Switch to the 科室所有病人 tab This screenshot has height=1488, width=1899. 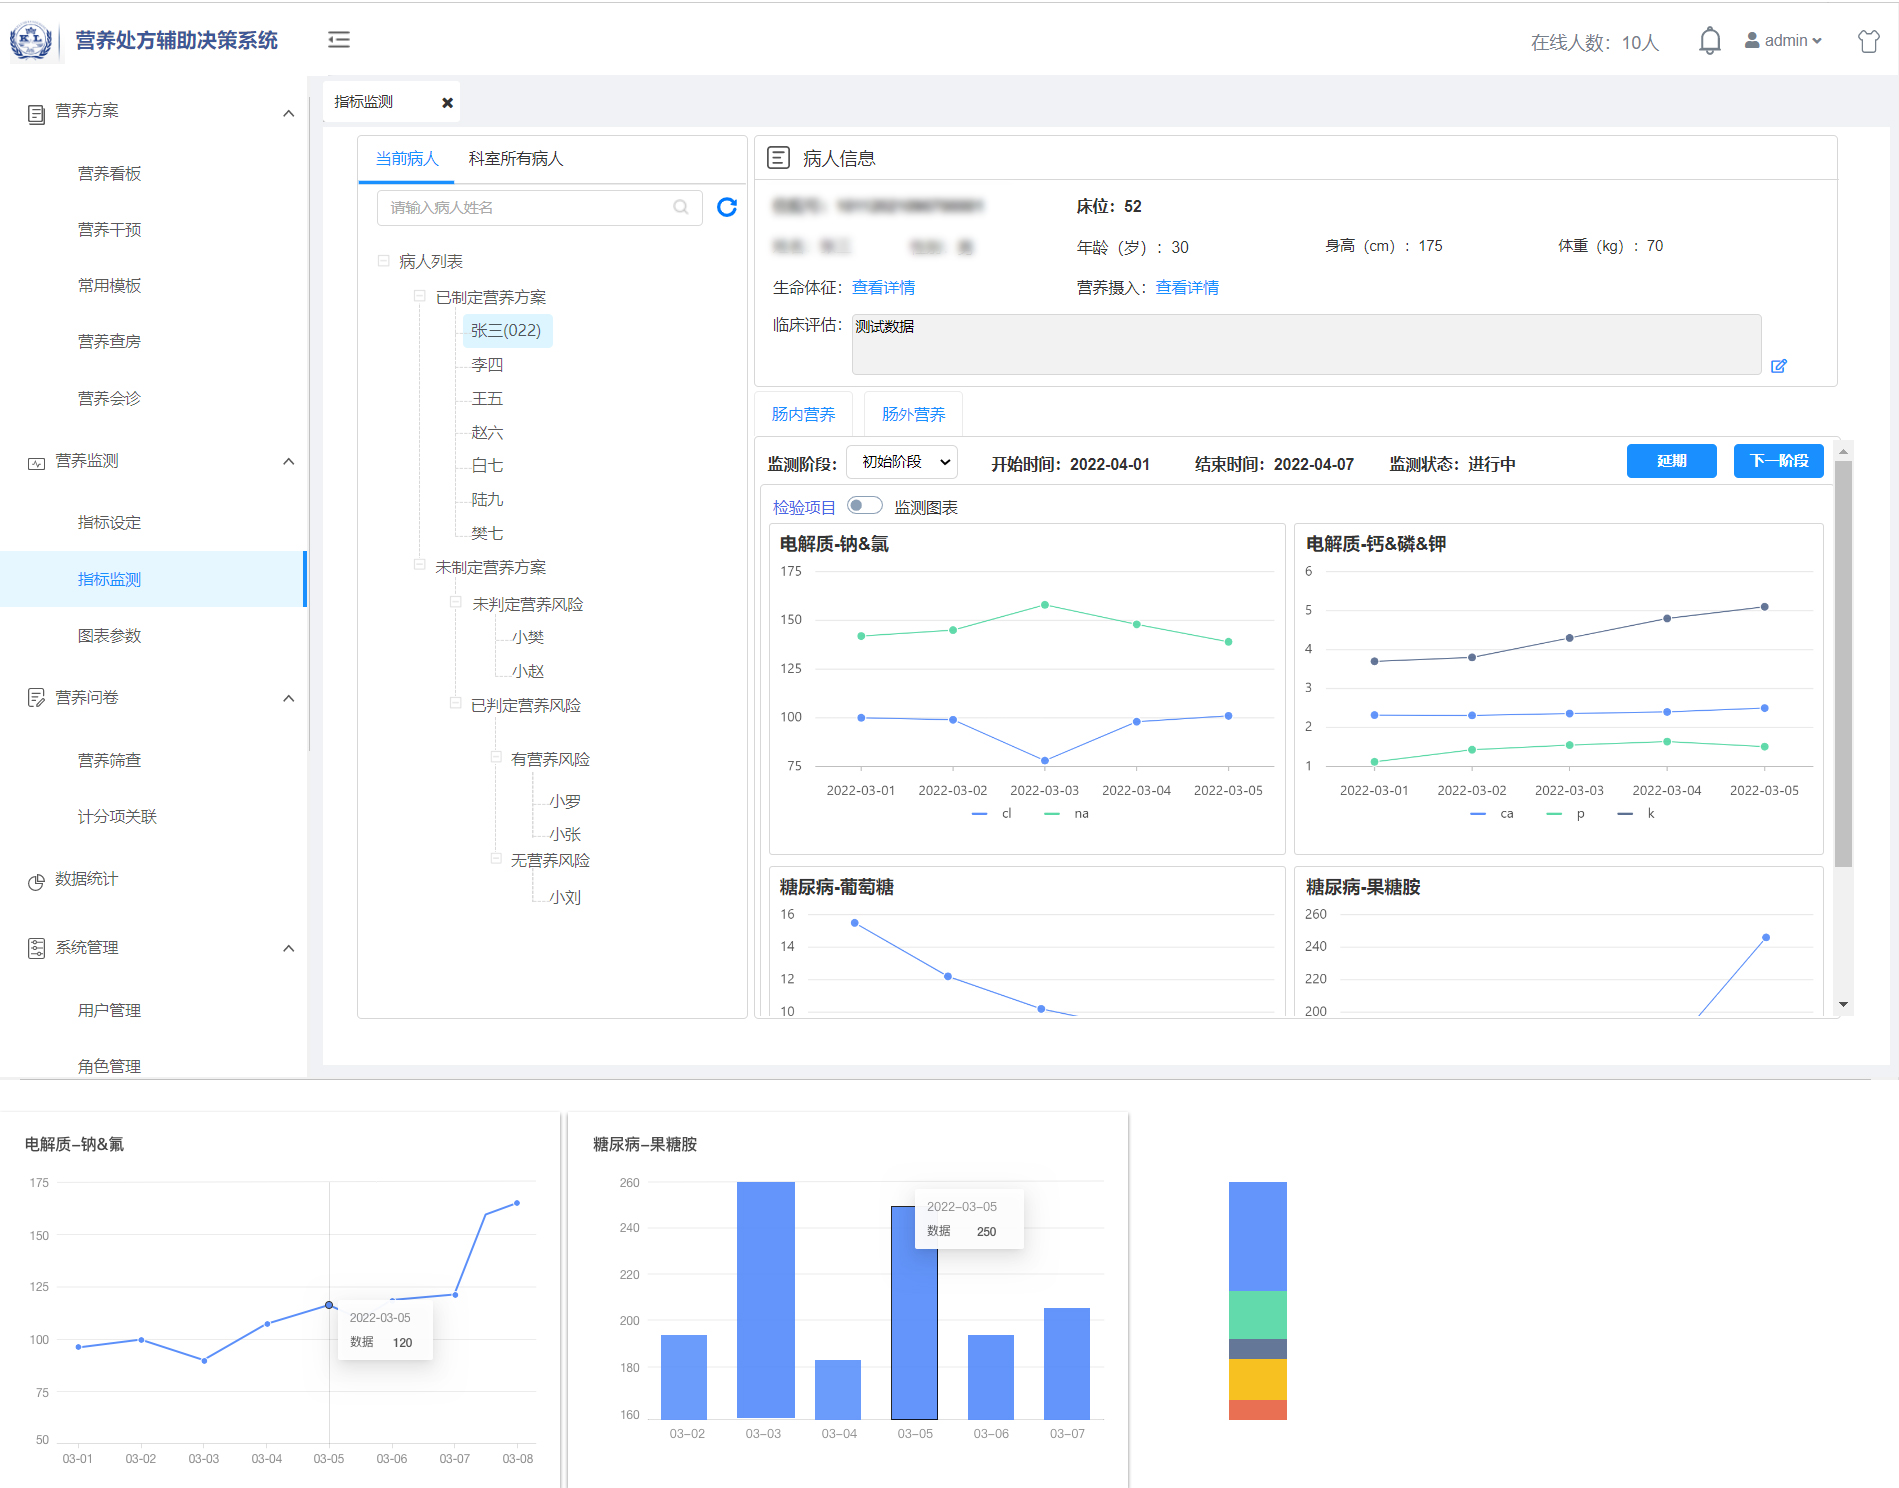[x=515, y=159]
